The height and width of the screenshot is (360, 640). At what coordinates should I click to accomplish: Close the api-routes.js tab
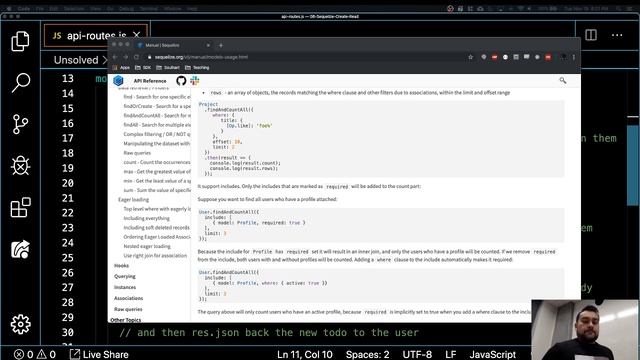[x=137, y=36]
